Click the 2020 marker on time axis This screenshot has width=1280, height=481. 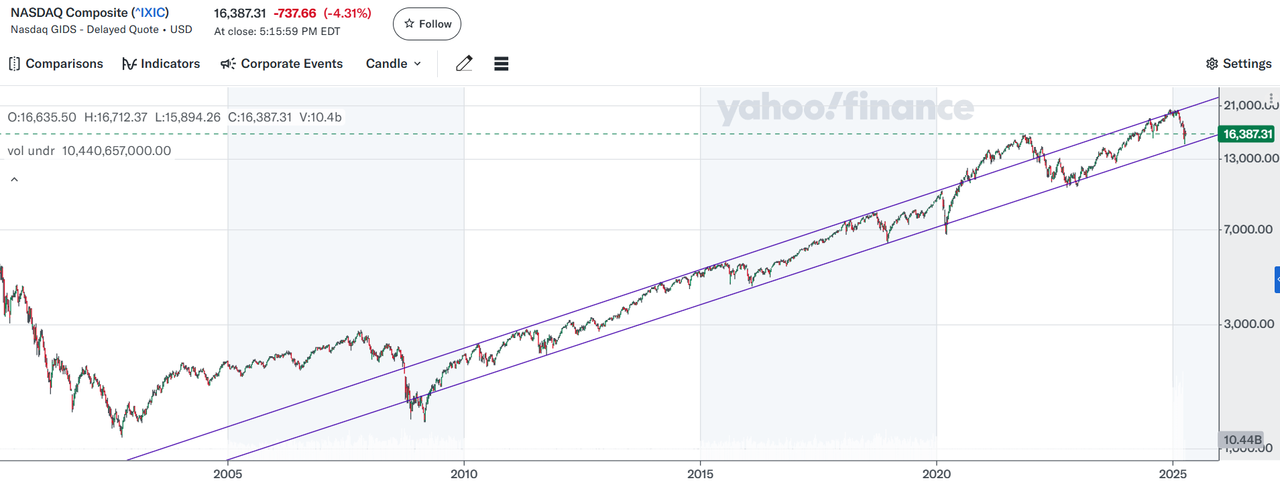(x=936, y=471)
